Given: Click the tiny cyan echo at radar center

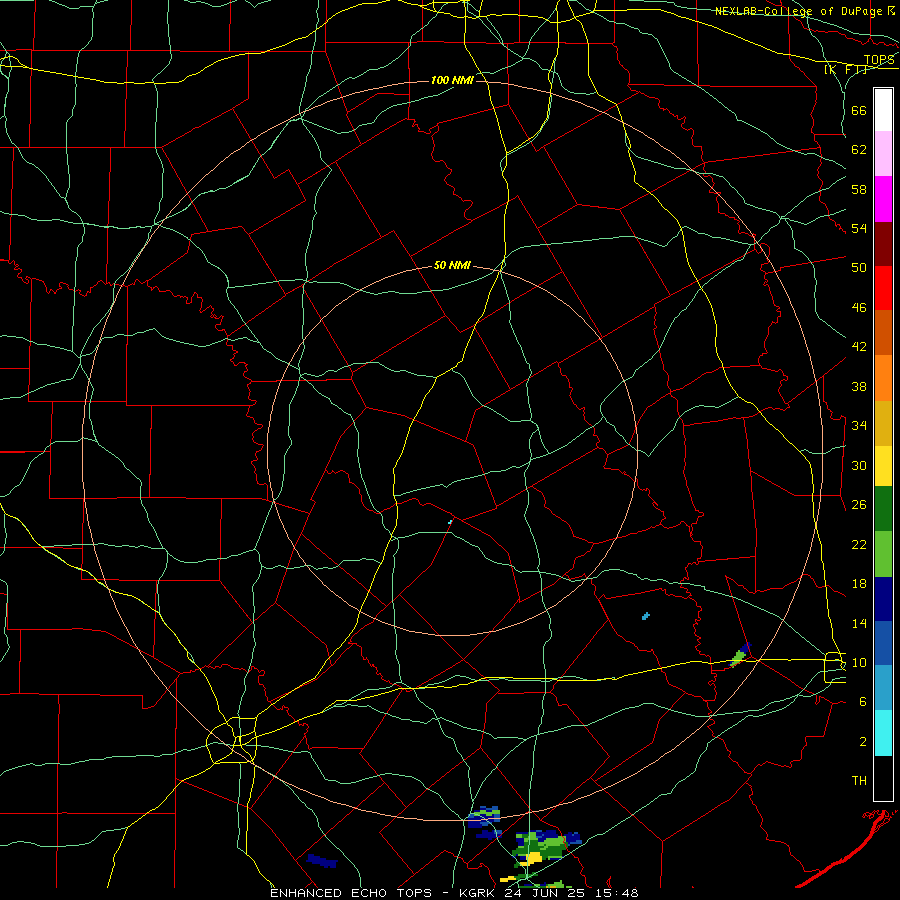Looking at the screenshot, I should [x=450, y=522].
